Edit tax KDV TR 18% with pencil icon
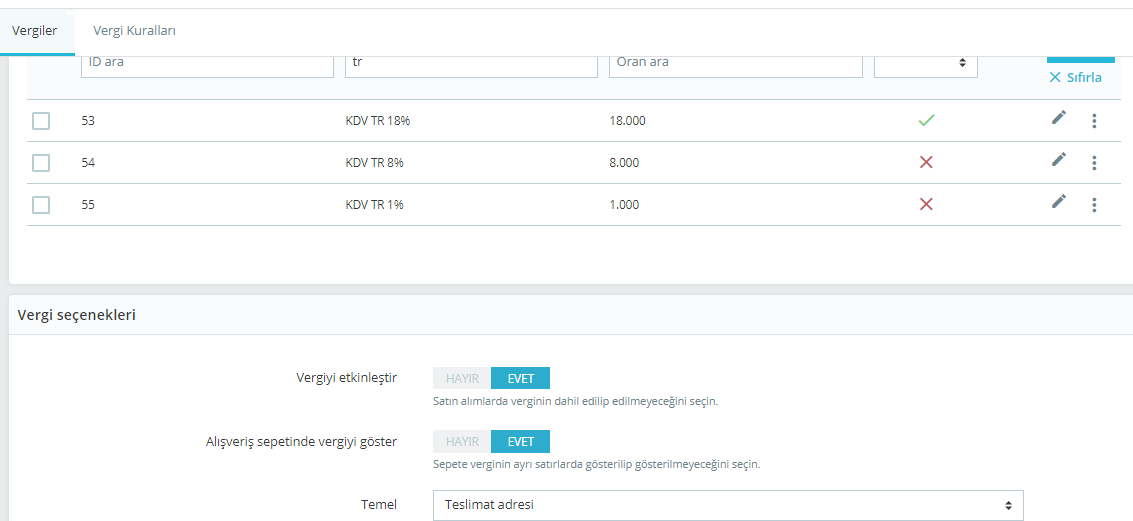1133x521 pixels. (x=1059, y=118)
